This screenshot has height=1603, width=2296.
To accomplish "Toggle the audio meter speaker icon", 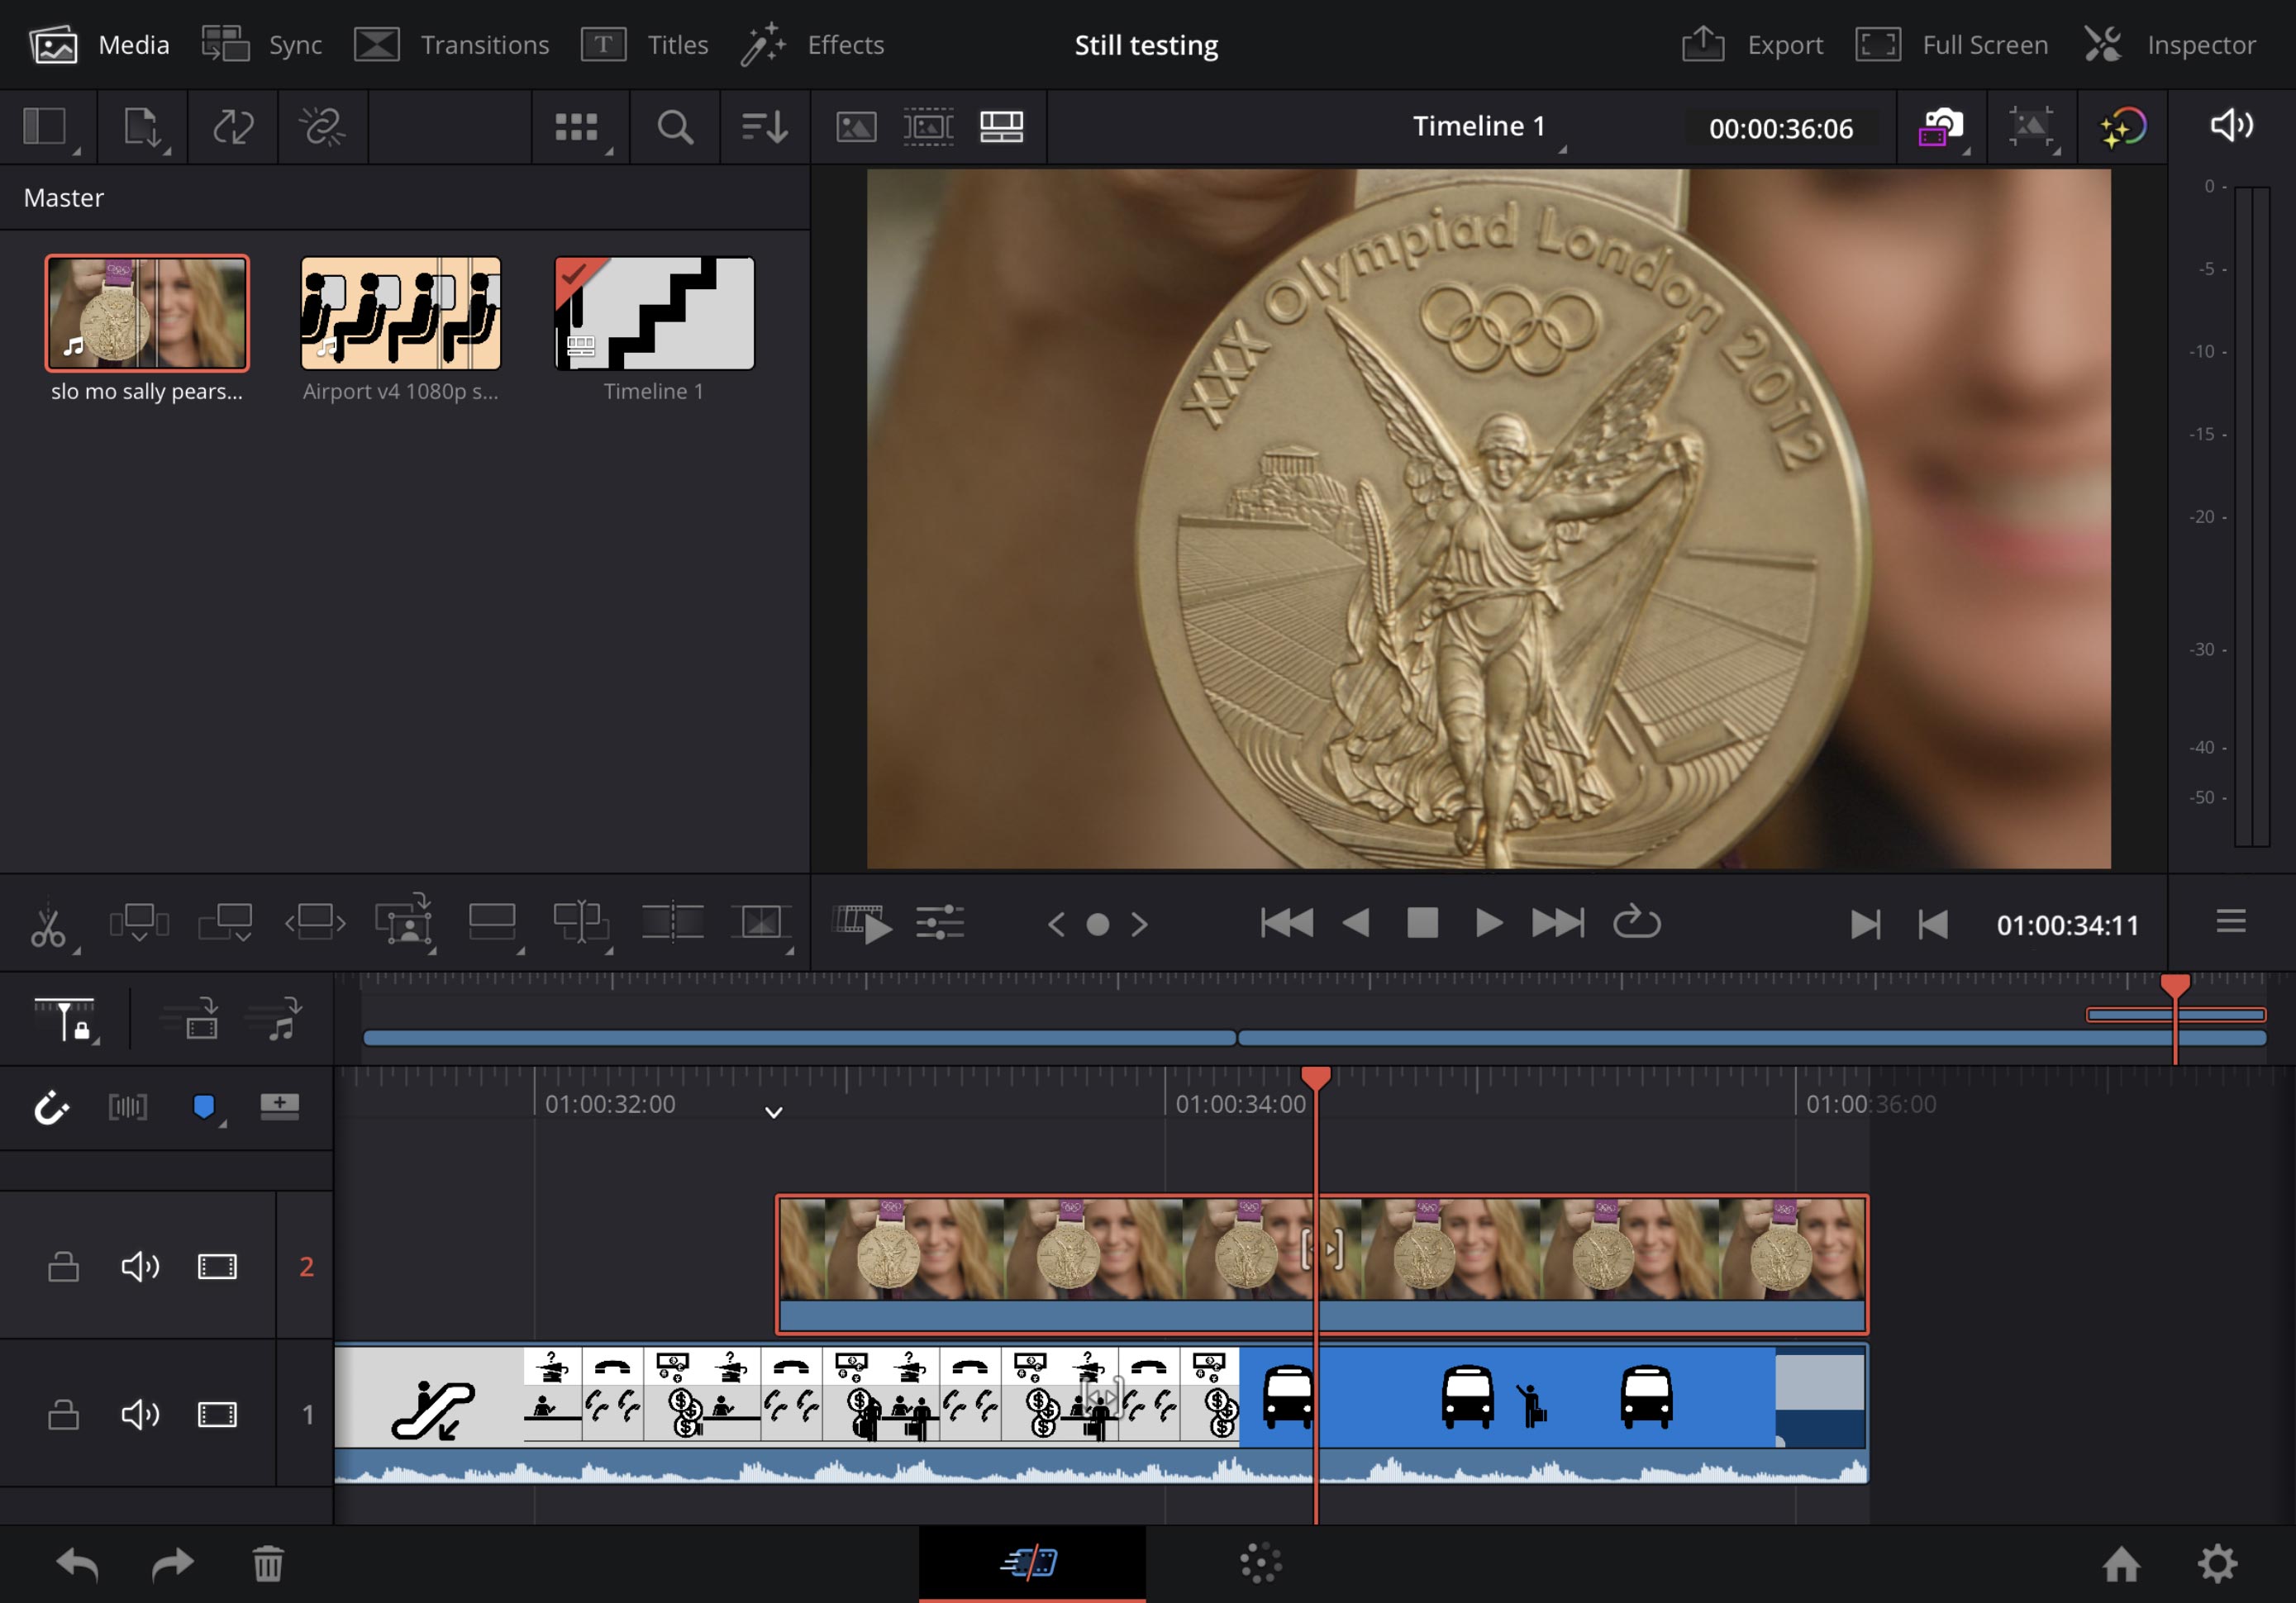I will [2231, 125].
